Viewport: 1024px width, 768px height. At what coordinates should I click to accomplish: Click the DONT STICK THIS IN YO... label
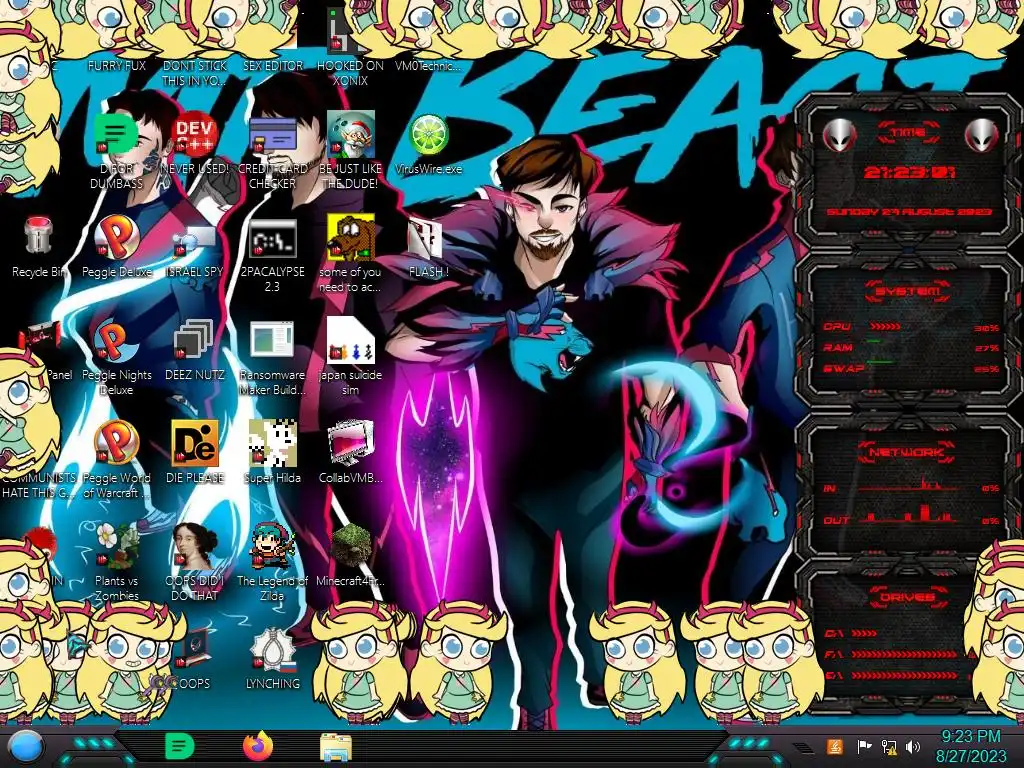click(x=195, y=73)
